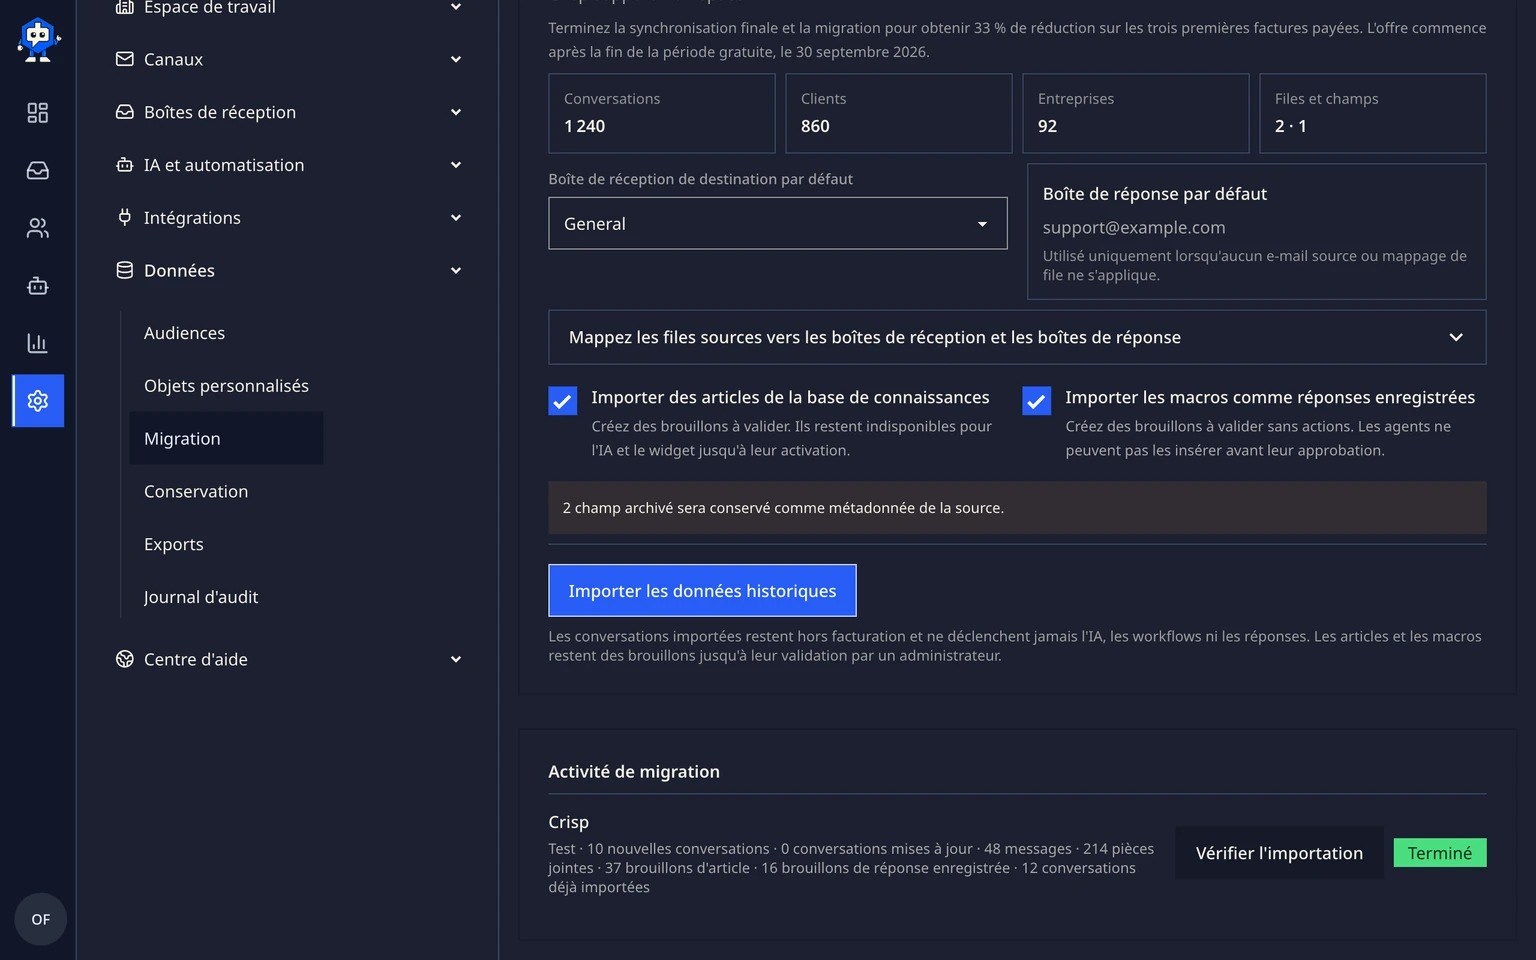Click the settings gear icon
Image resolution: width=1536 pixels, height=960 pixels.
coord(38,401)
